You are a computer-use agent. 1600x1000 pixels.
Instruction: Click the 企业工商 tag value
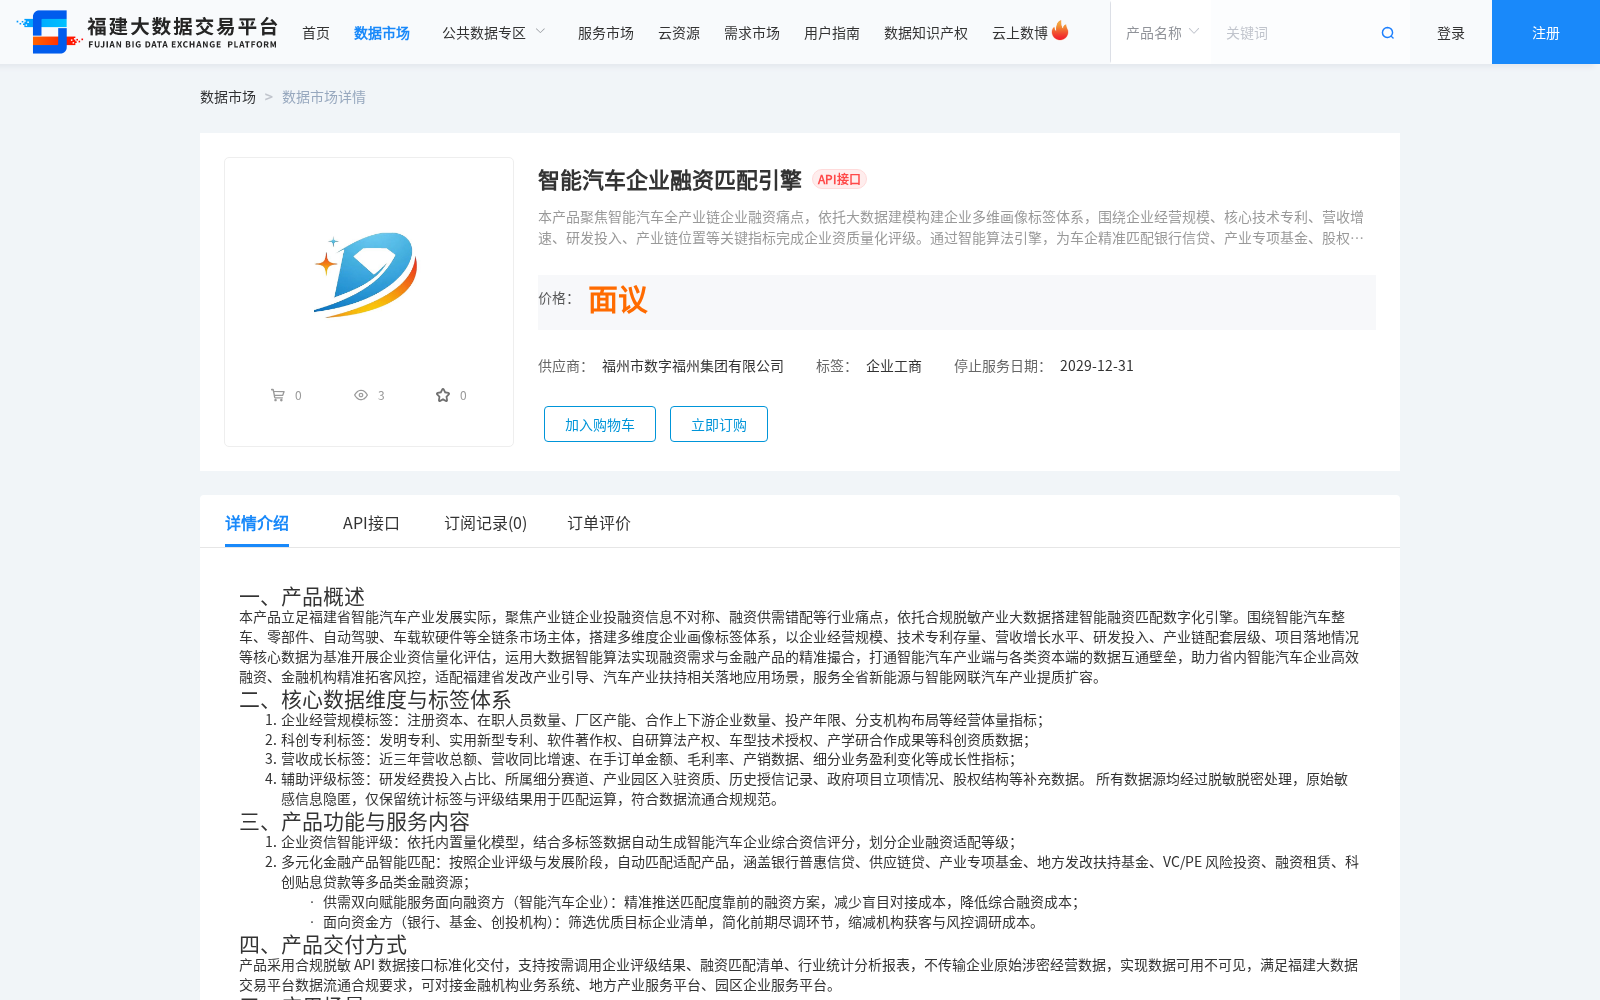894,366
